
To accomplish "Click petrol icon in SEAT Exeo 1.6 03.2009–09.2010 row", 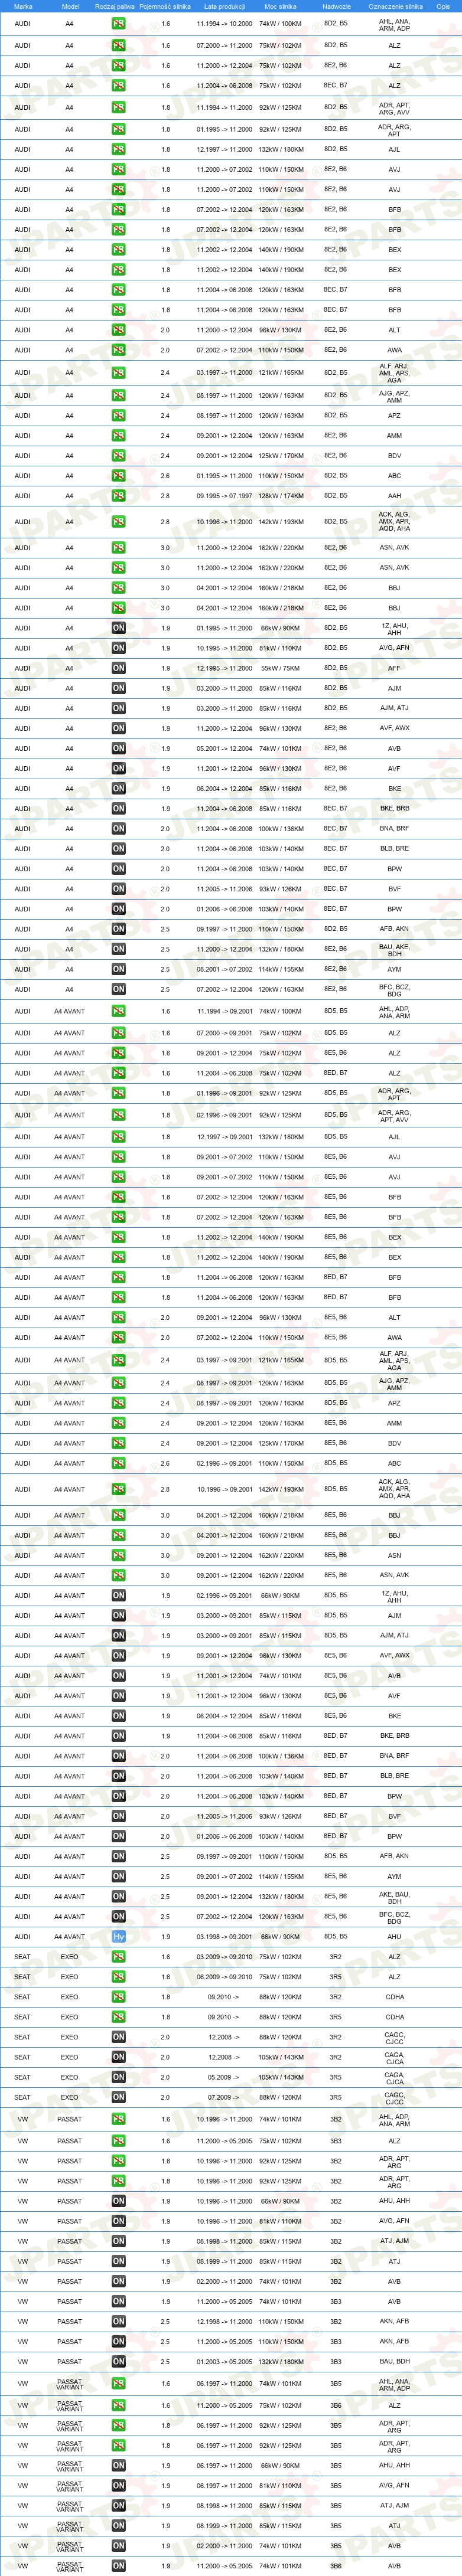I will 118,1957.
